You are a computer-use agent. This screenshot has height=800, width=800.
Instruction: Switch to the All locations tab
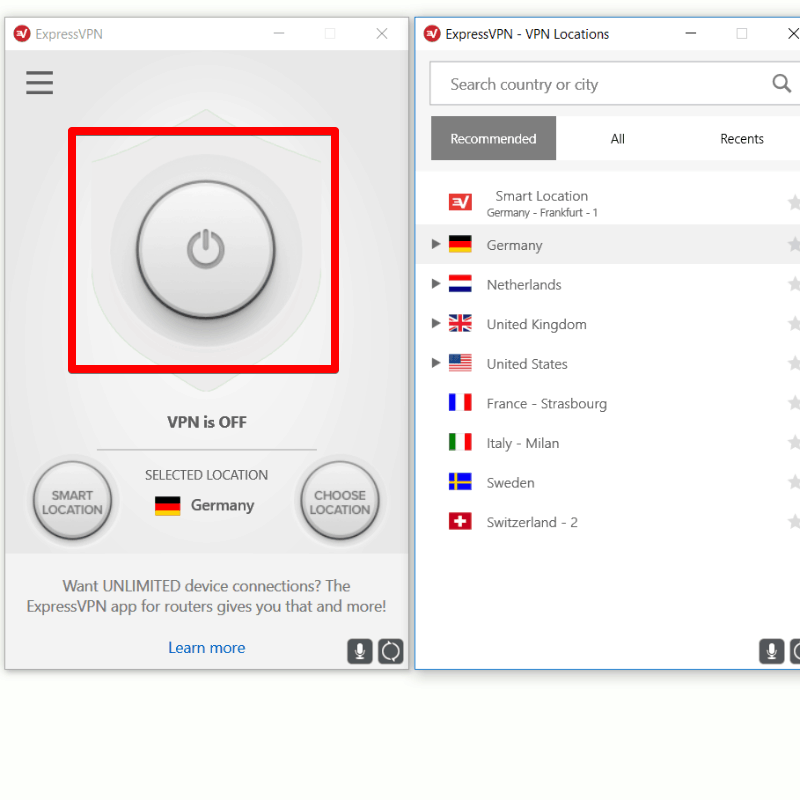[x=618, y=138]
